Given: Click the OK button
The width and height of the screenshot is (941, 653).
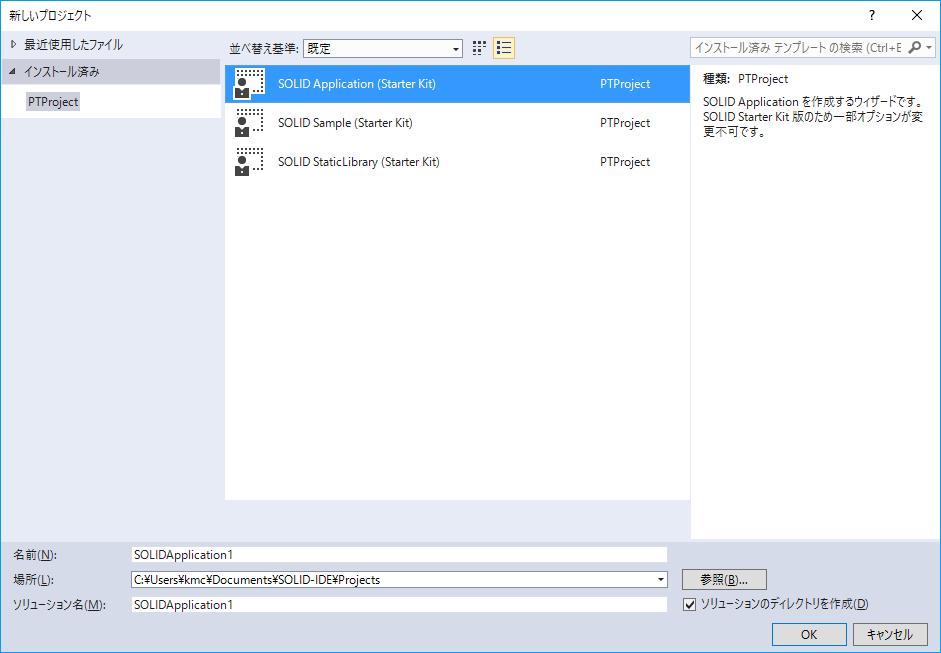Looking at the screenshot, I should 809,634.
